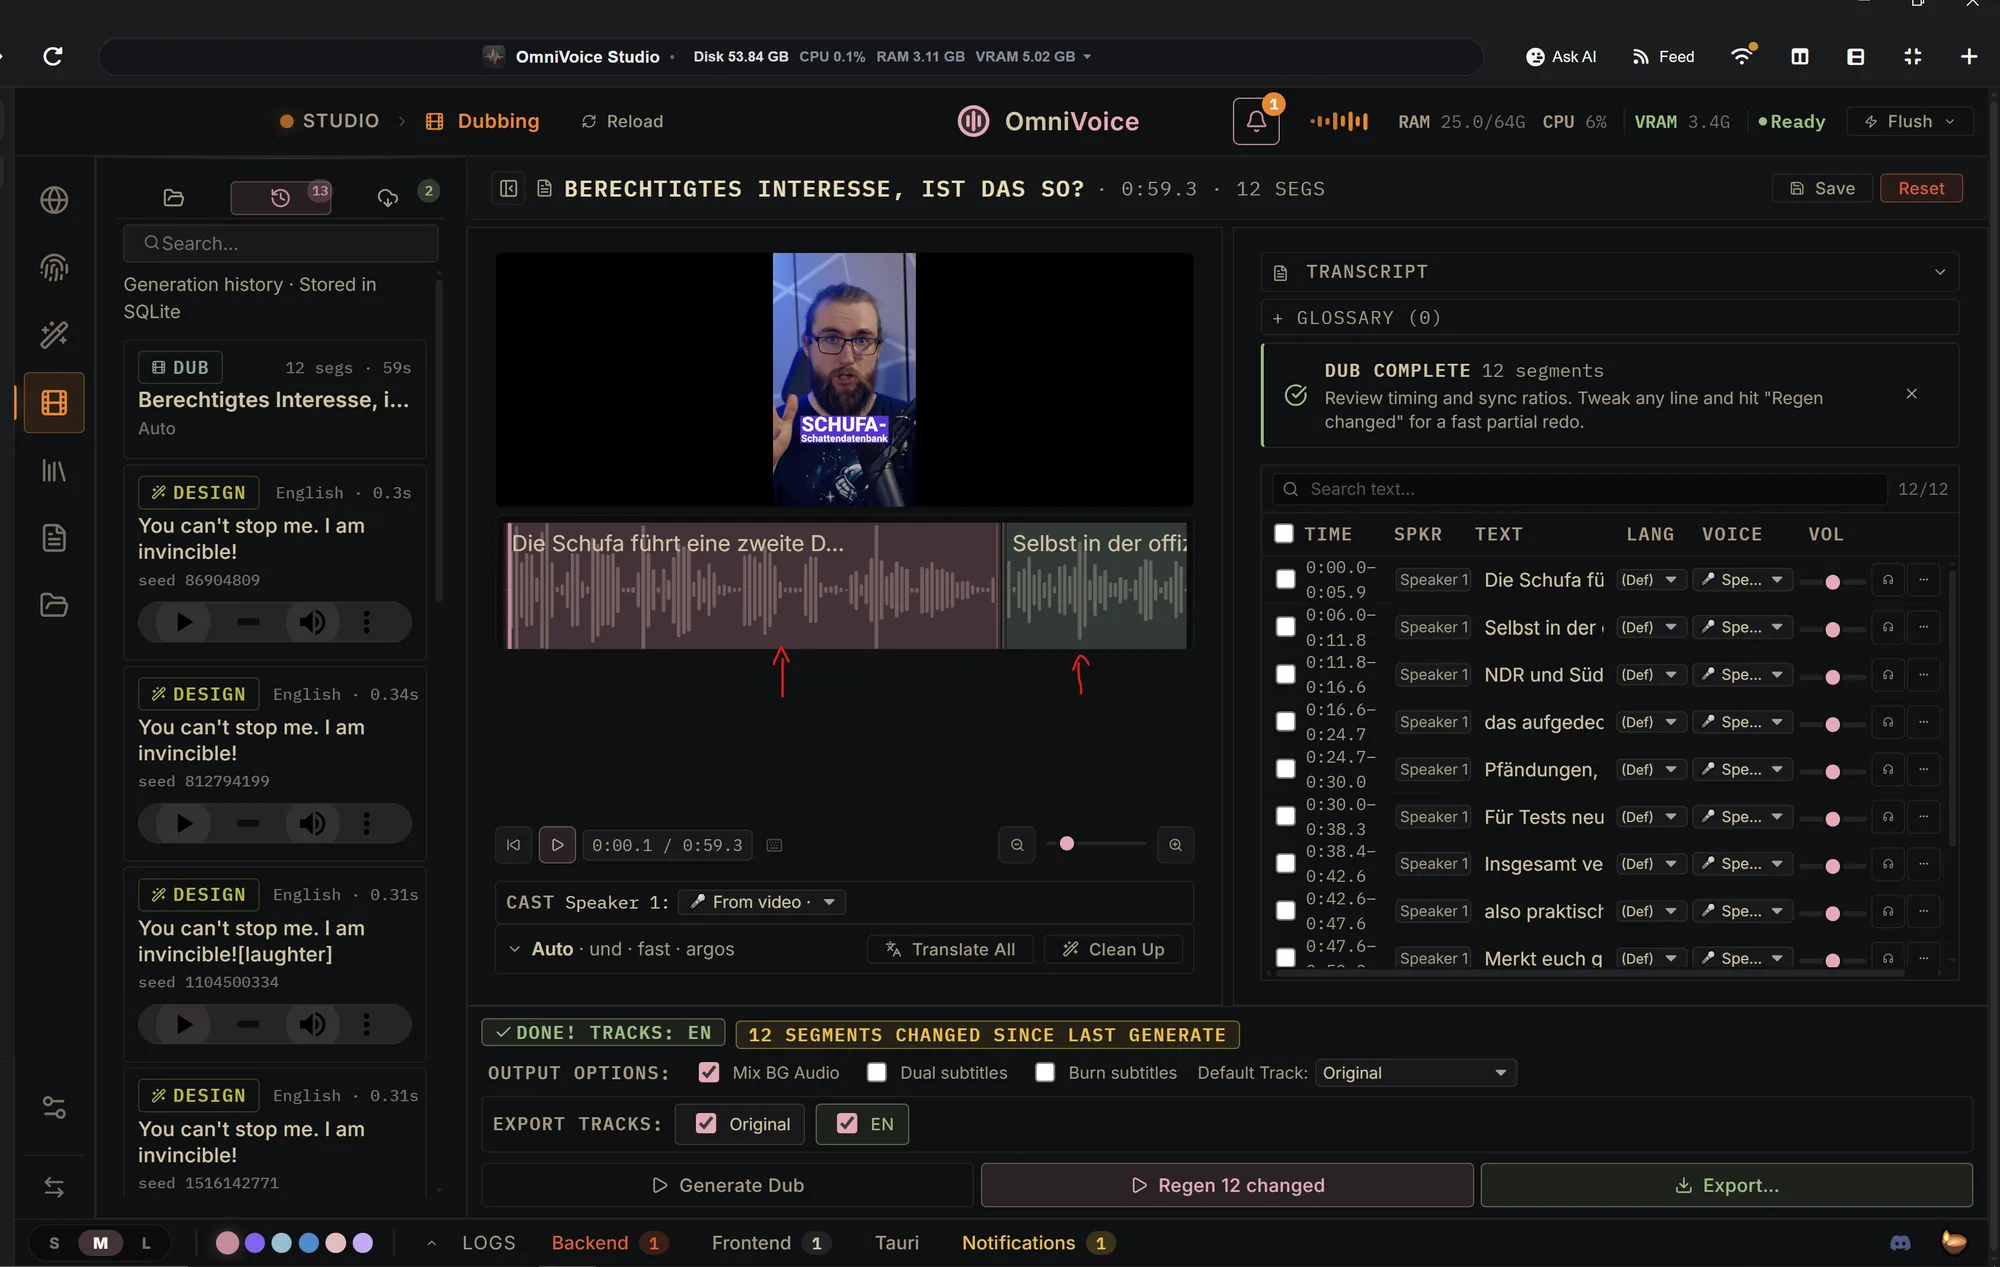Click the notification bell icon
2000x1267 pixels.
(x=1256, y=122)
